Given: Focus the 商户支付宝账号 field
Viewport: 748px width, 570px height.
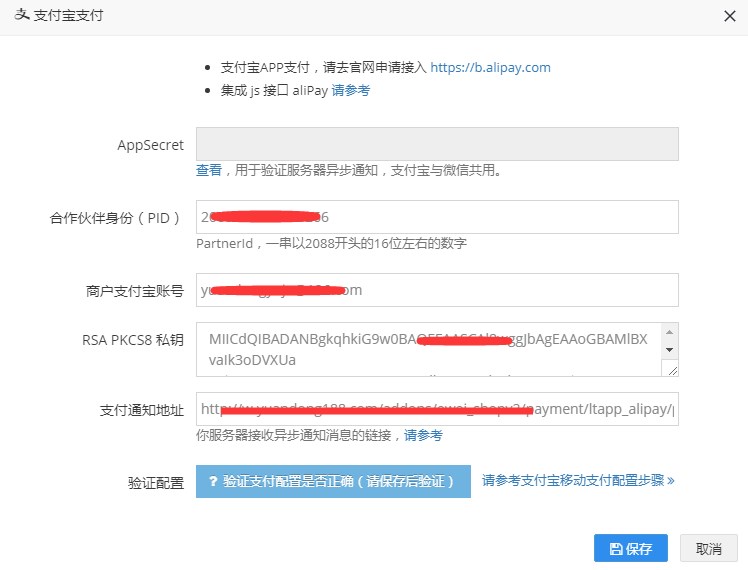Looking at the screenshot, I should click(x=437, y=290).
